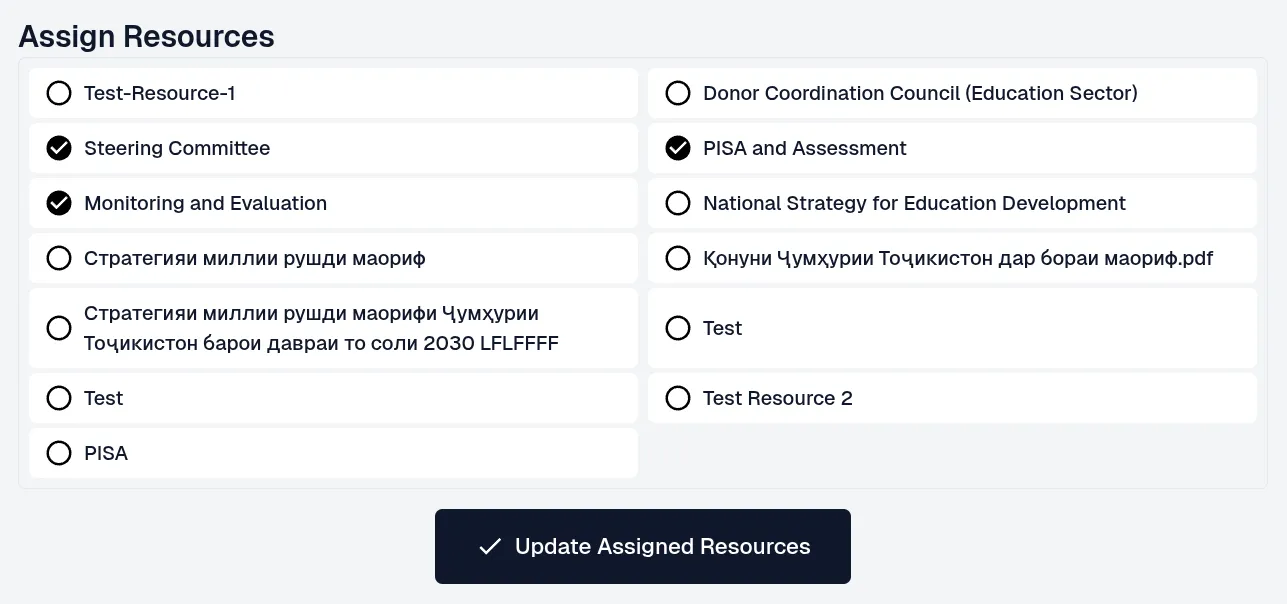Uncheck PISA and Assessment resource
The image size is (1287, 604).
click(x=678, y=148)
